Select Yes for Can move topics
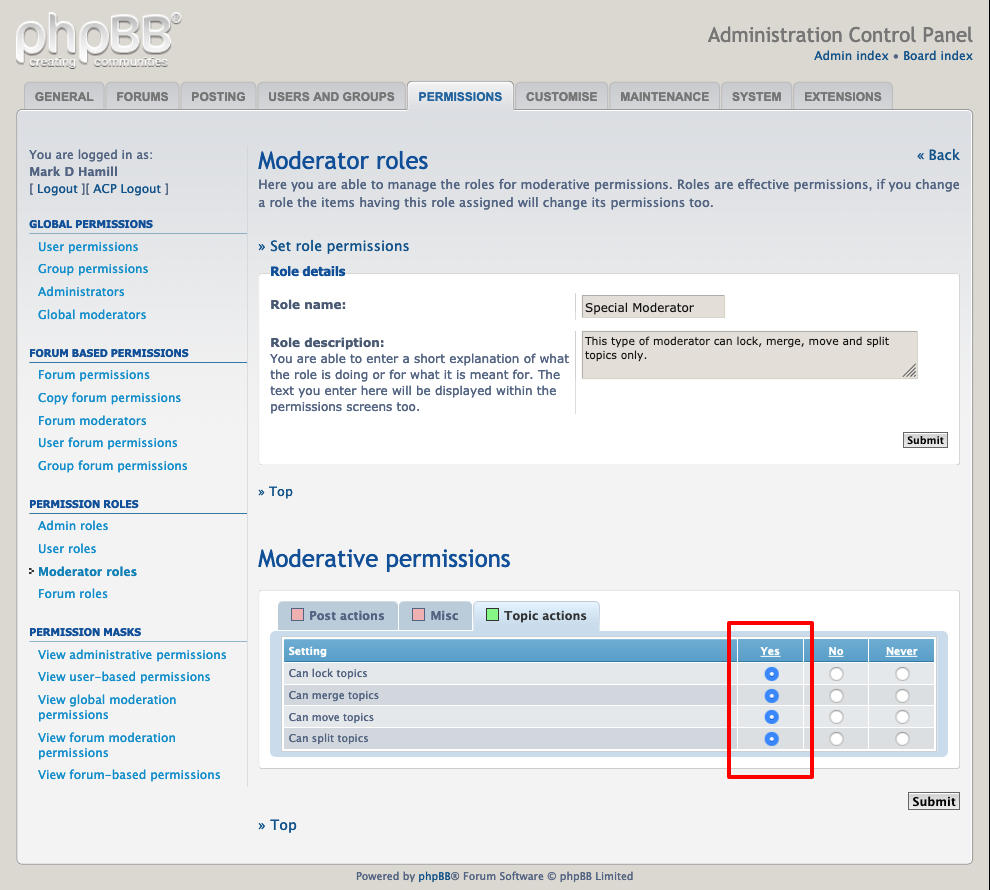The height and width of the screenshot is (890, 990). click(x=771, y=717)
